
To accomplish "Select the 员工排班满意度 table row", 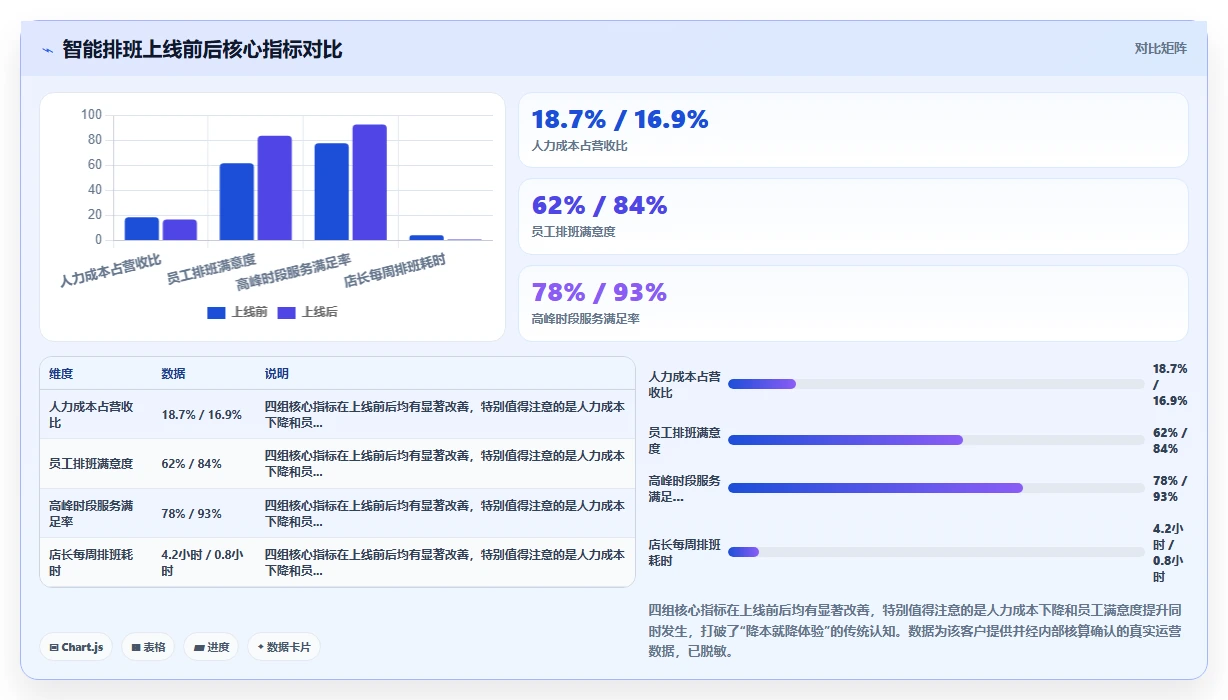I will click(337, 464).
